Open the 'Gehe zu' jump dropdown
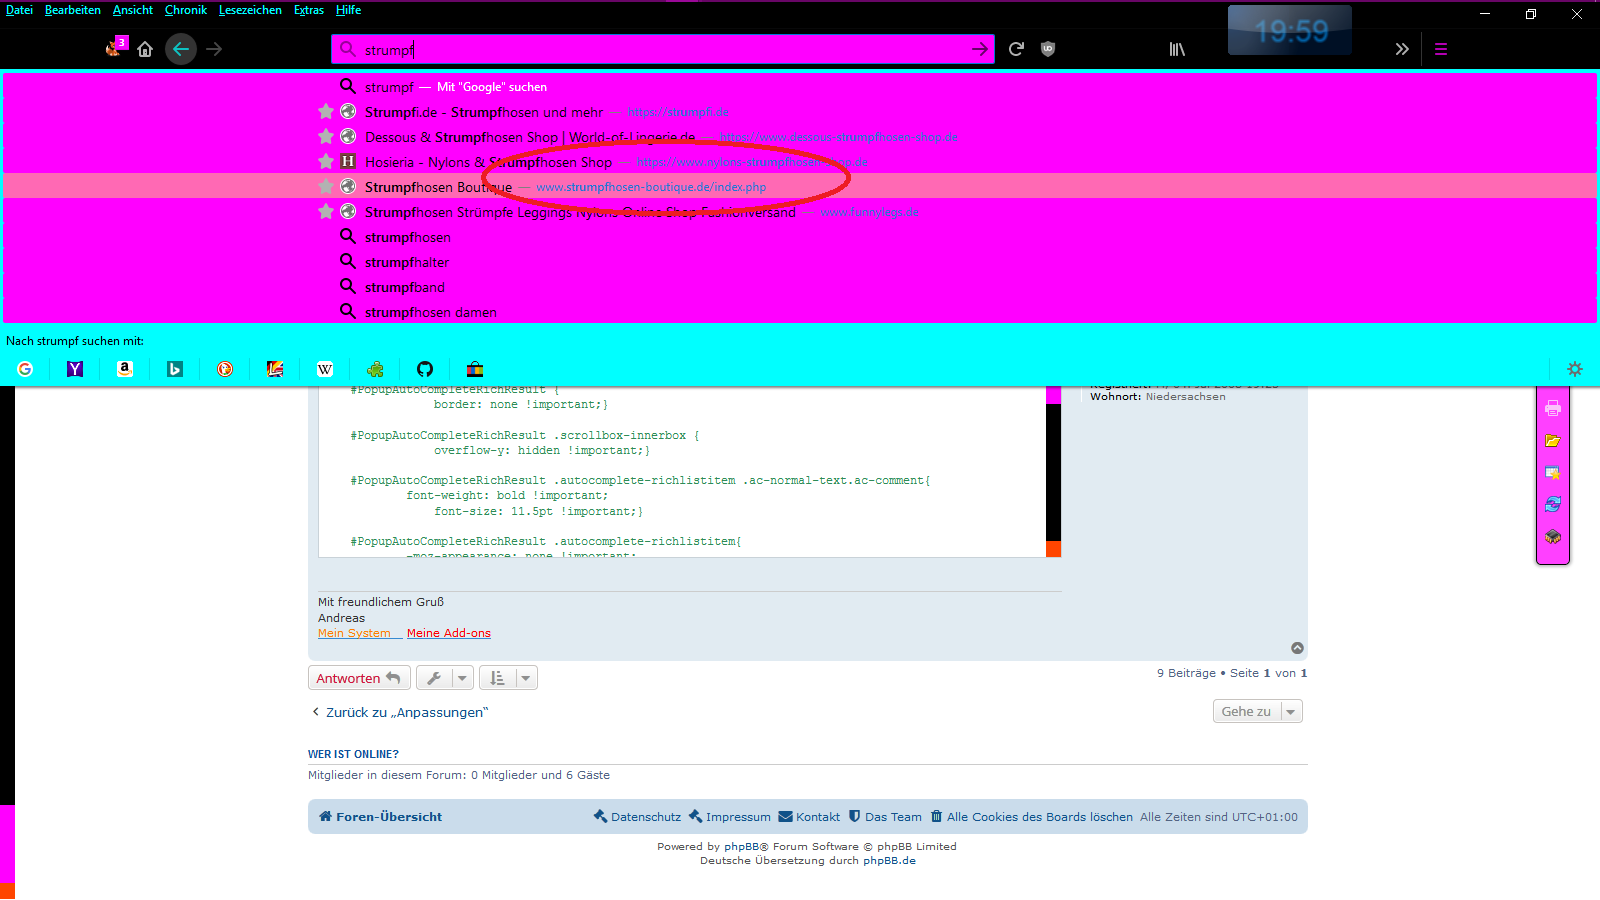The image size is (1600, 900). (x=1258, y=711)
